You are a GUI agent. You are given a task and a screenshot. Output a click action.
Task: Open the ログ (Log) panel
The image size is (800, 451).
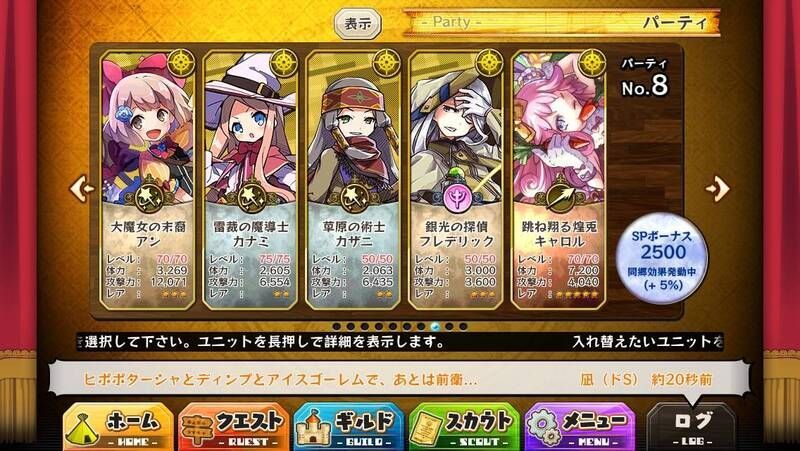pyautogui.click(x=692, y=428)
